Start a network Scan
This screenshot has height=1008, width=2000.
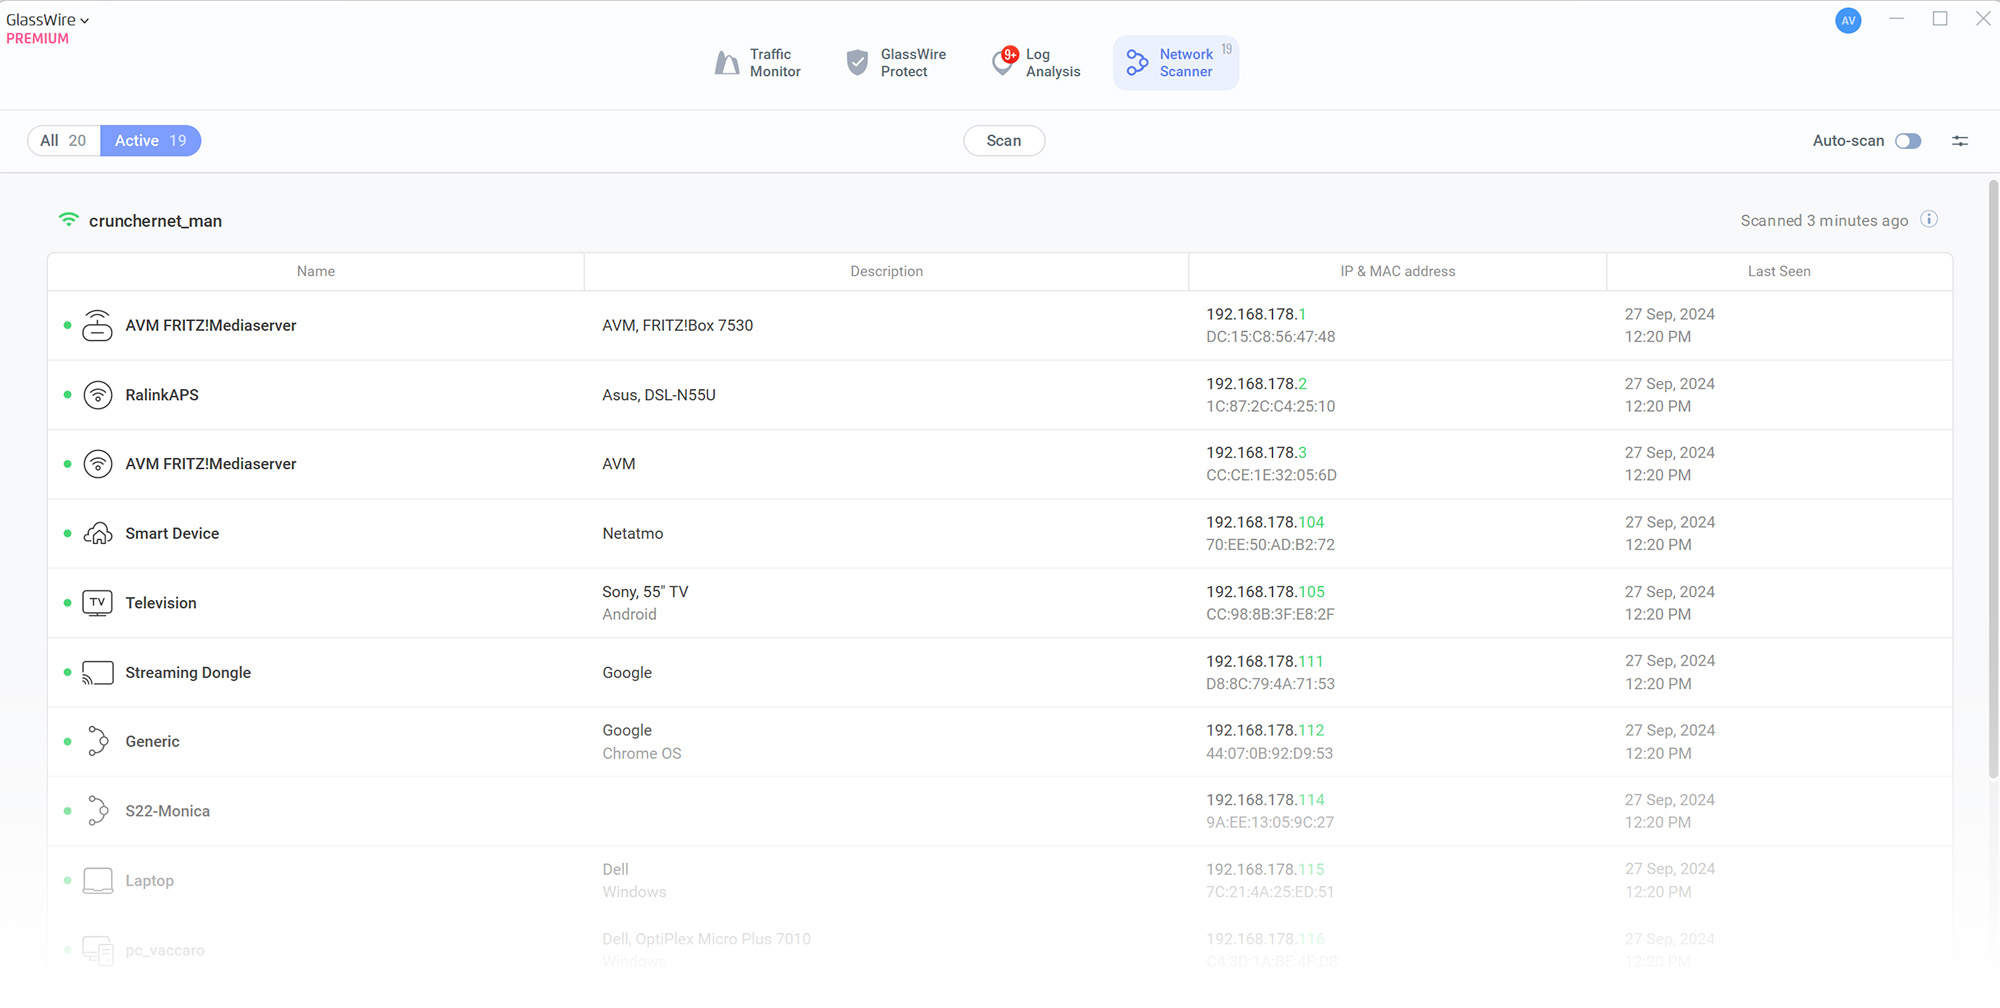(x=1004, y=141)
